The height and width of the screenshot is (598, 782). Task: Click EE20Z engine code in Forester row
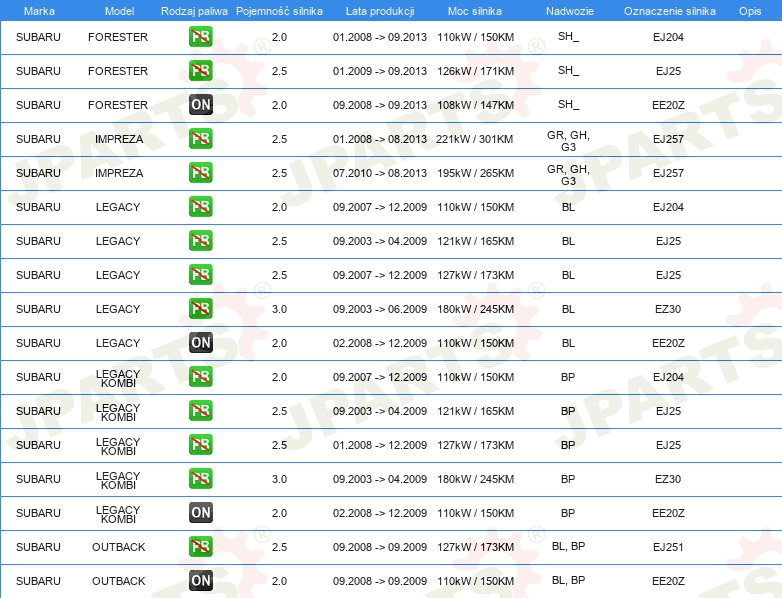tap(668, 105)
